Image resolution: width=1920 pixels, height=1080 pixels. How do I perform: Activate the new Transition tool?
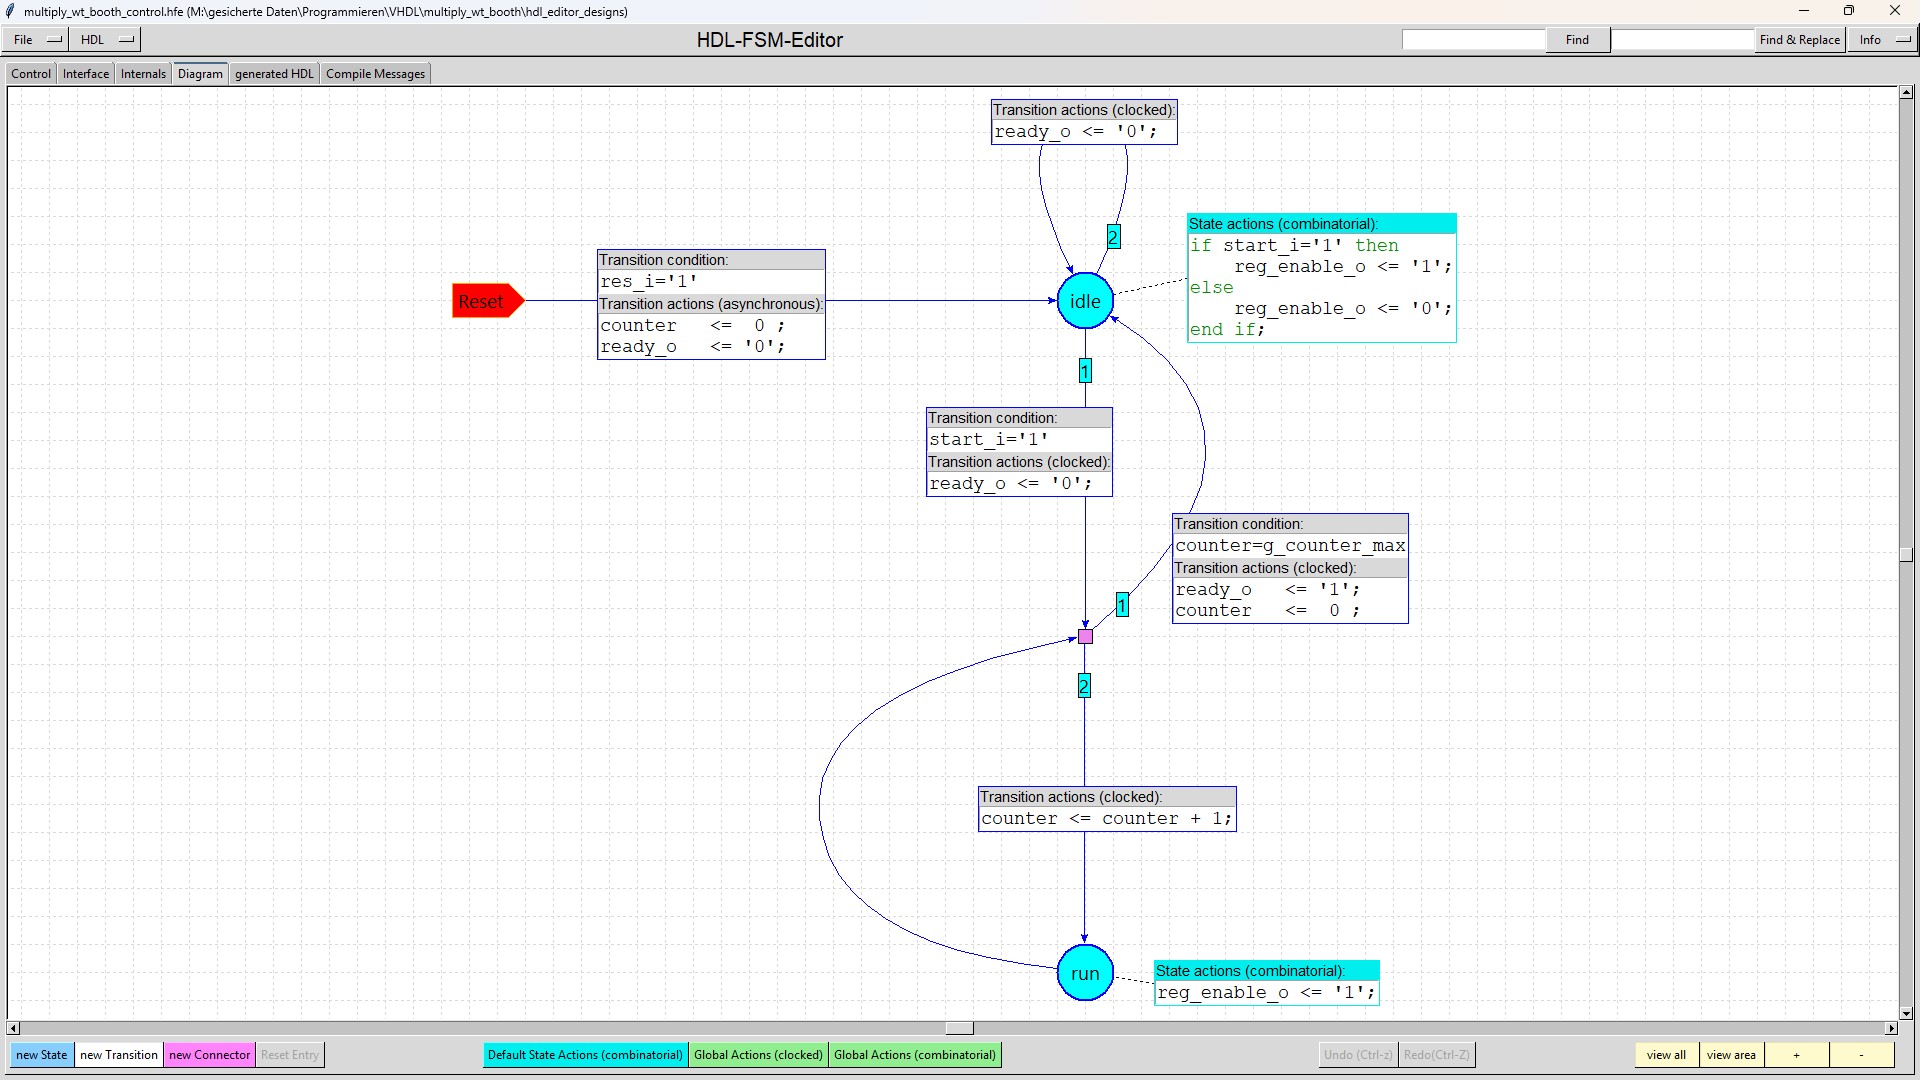point(119,1055)
